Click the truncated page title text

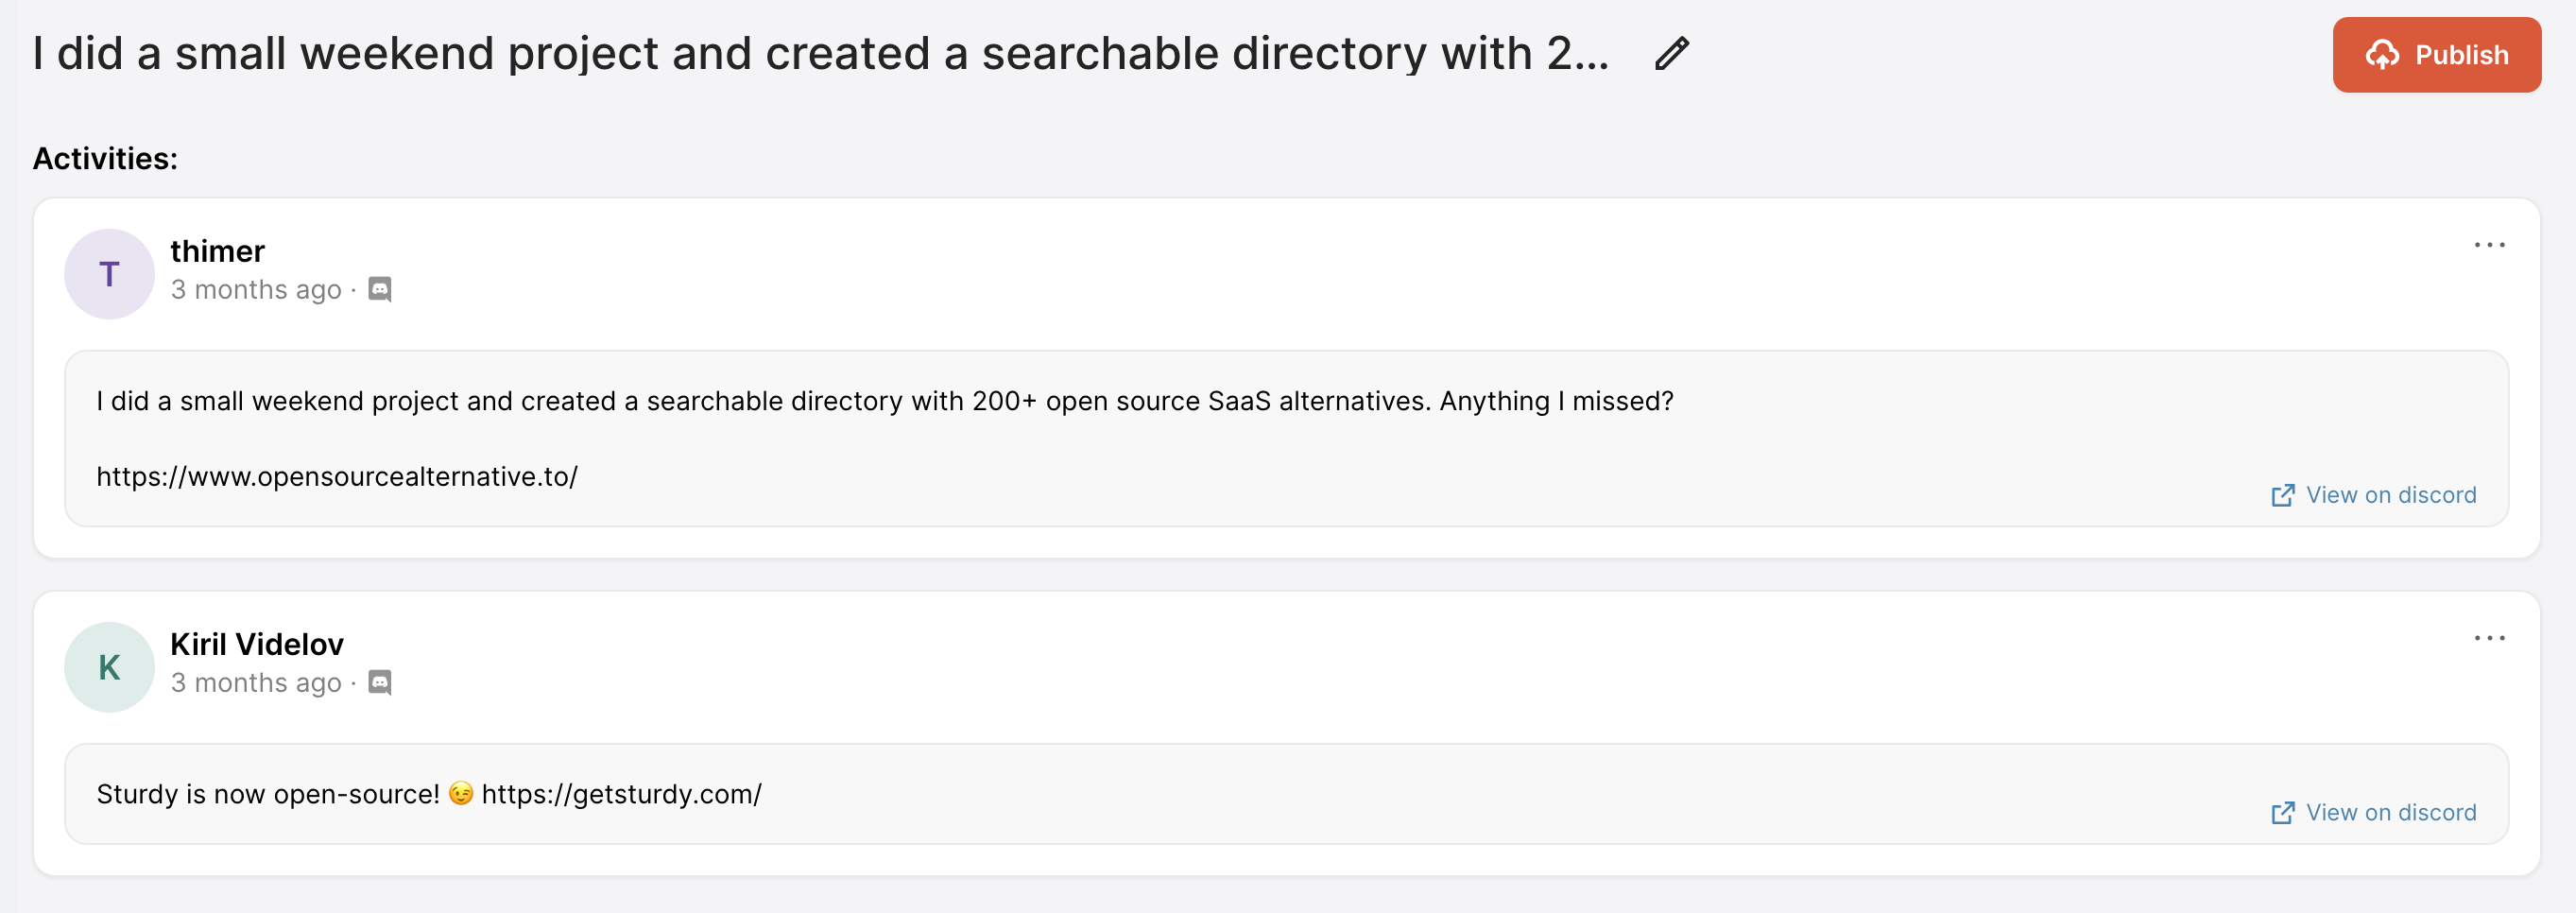point(820,54)
